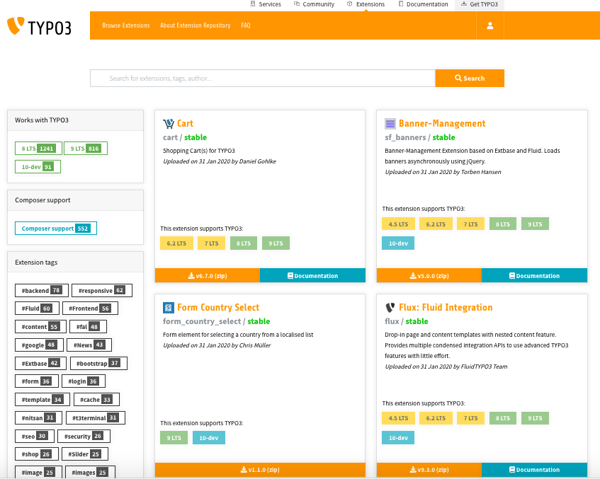Open the Extensions top menu

(x=366, y=5)
